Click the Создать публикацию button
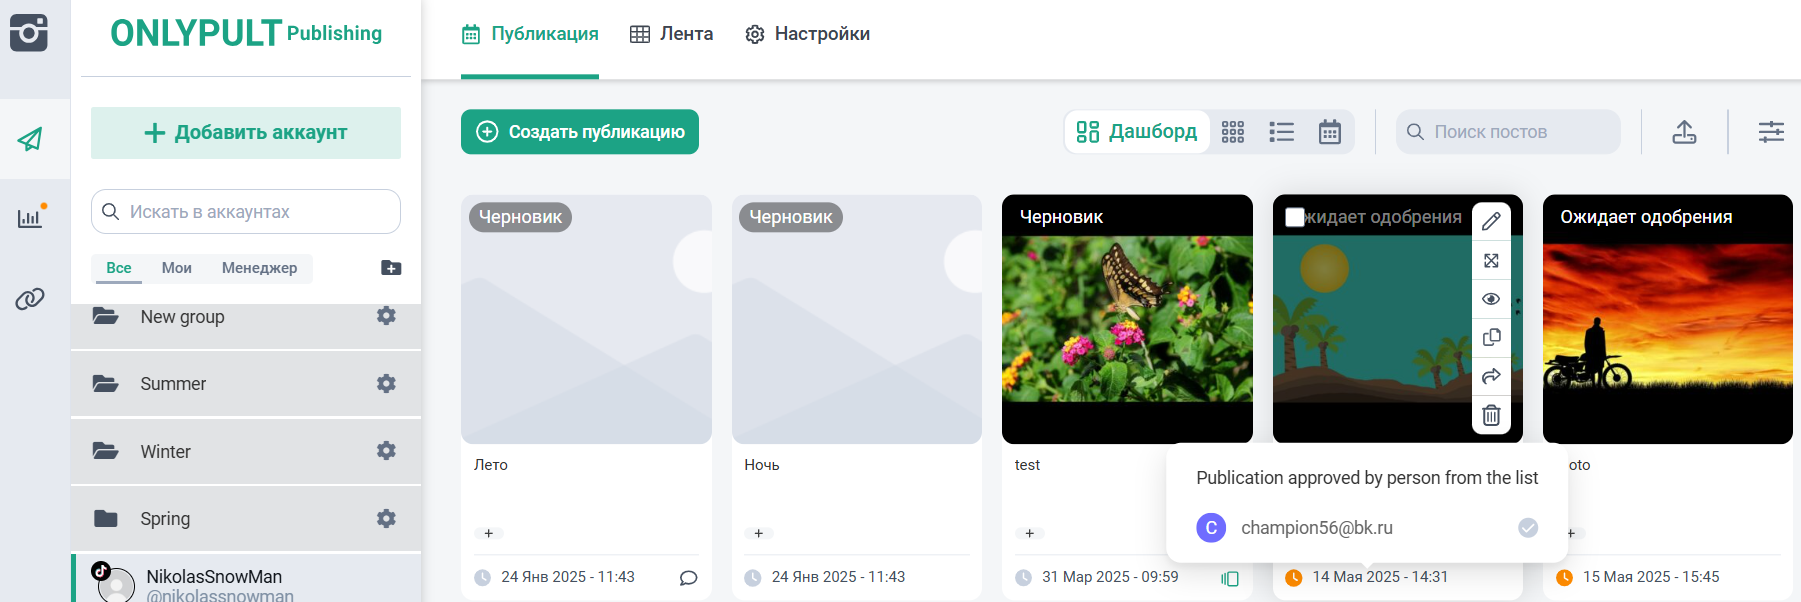The height and width of the screenshot is (602, 1801). pyautogui.click(x=580, y=132)
